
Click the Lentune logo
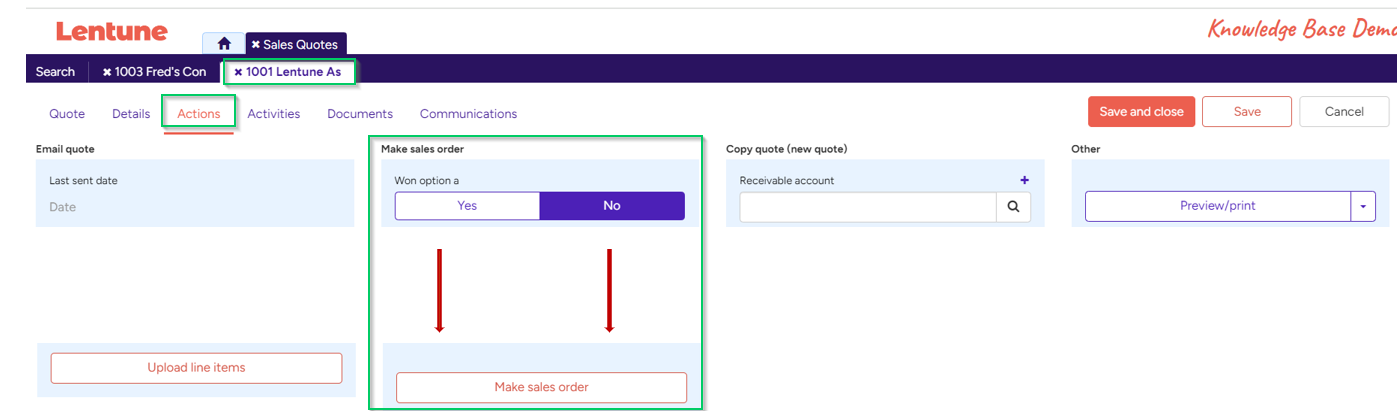click(112, 31)
